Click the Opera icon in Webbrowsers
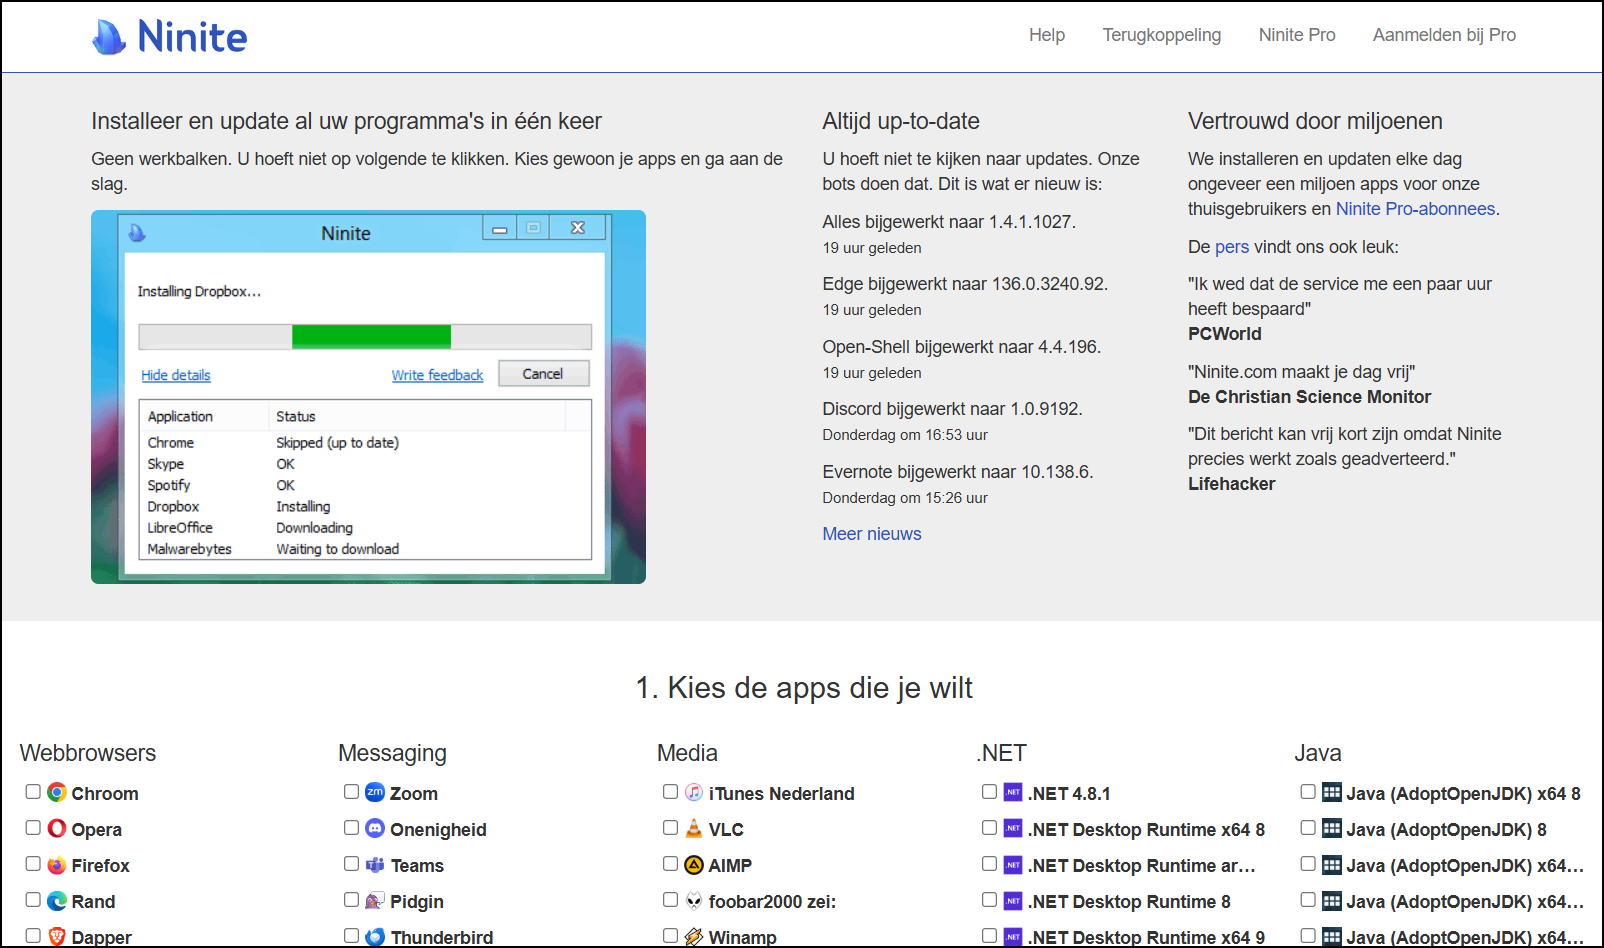The image size is (1604, 948). [x=57, y=829]
